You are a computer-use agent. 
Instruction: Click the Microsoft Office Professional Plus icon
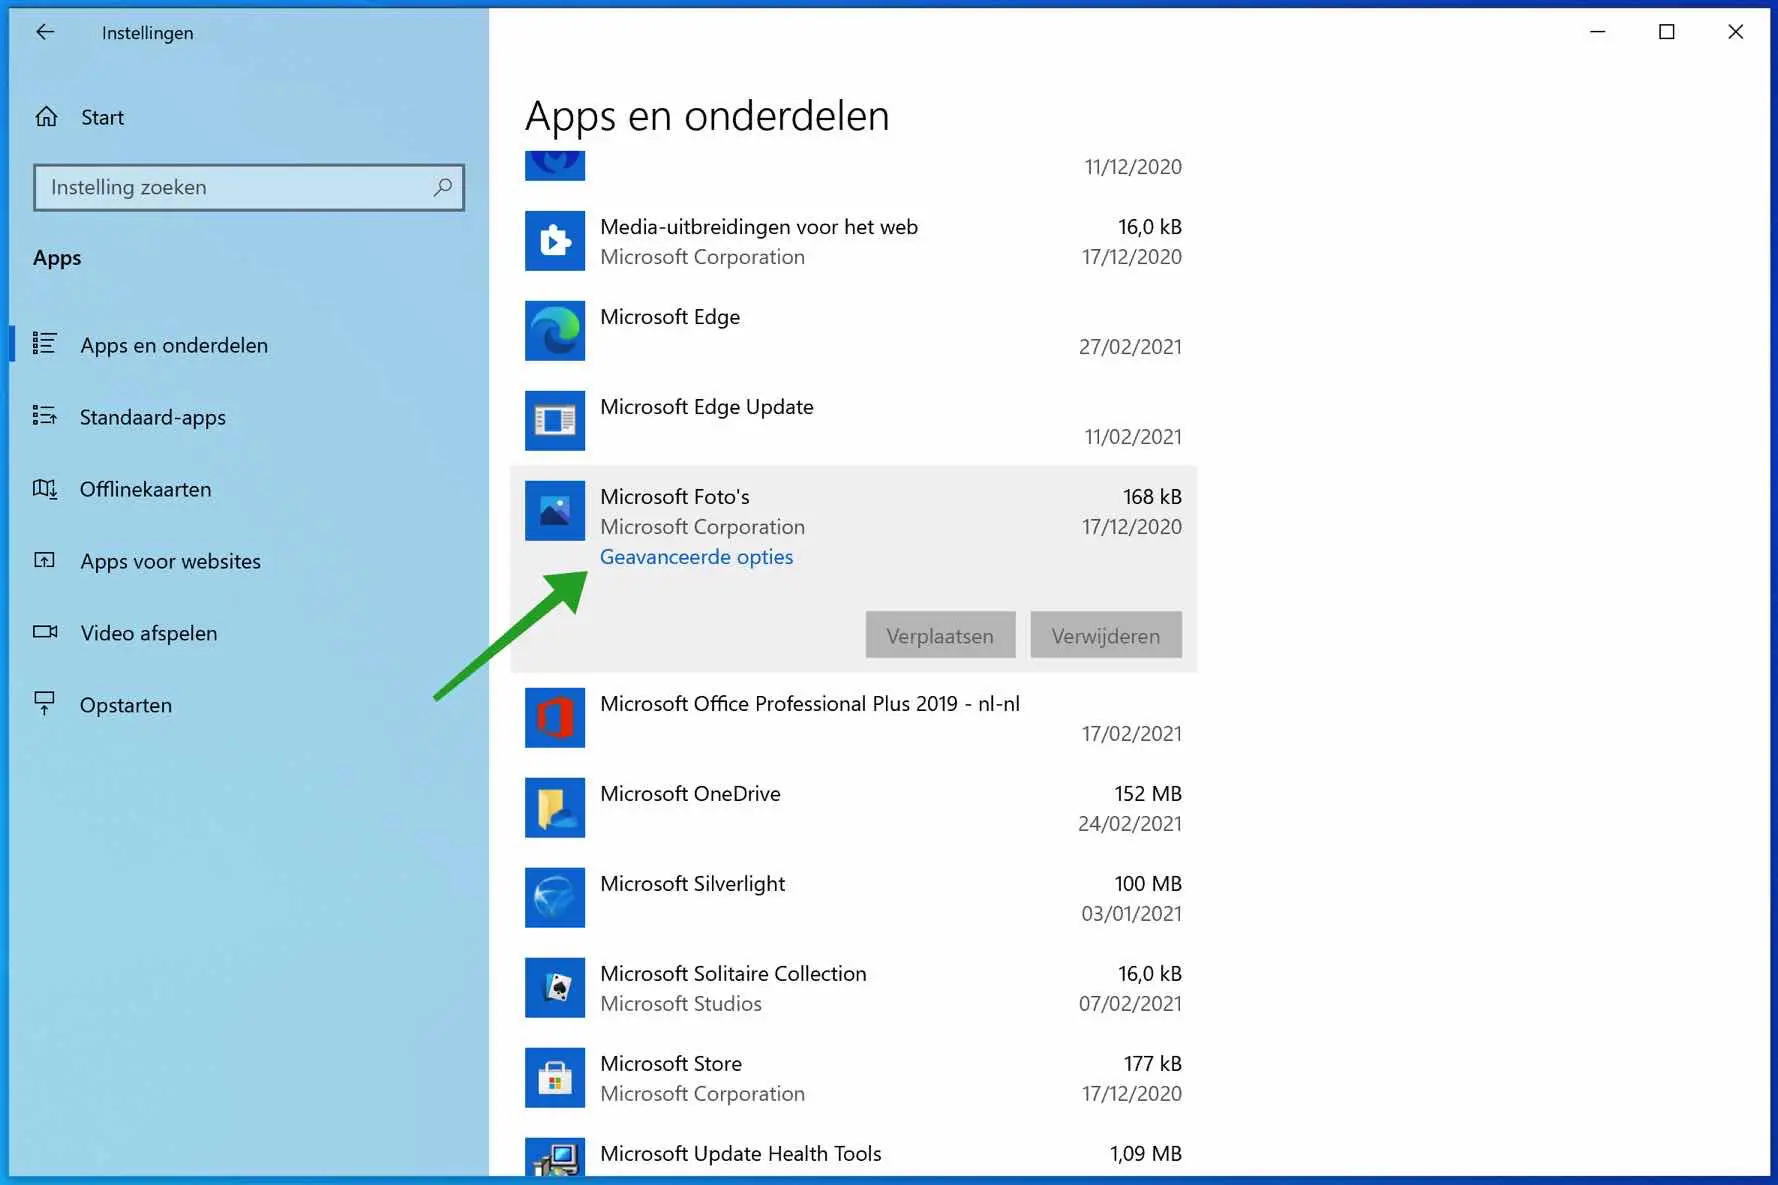pyautogui.click(x=555, y=718)
